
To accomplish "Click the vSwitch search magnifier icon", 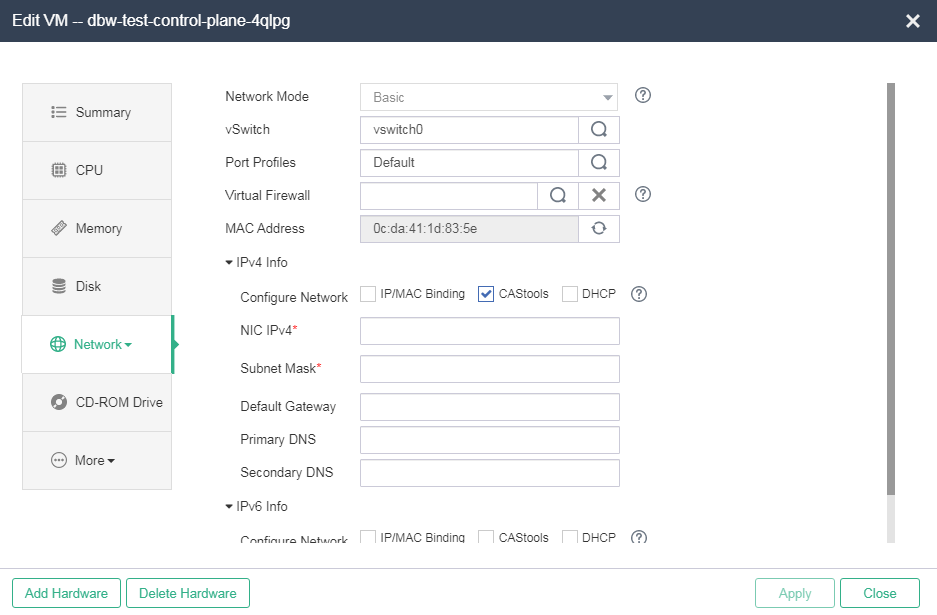I will coord(599,130).
